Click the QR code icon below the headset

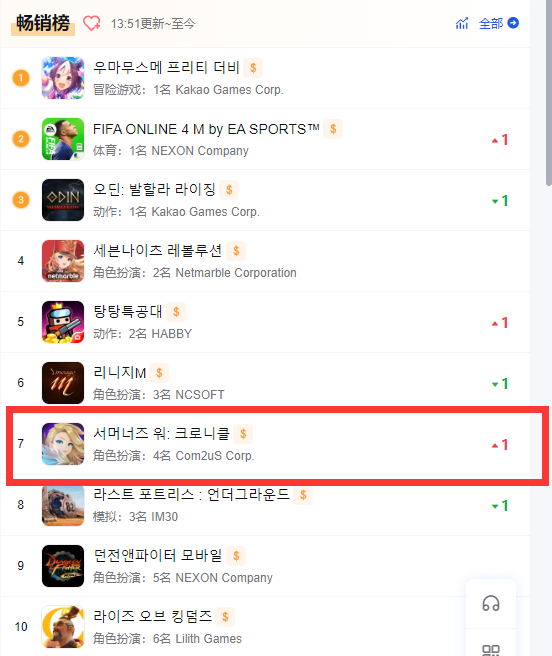pos(491,650)
